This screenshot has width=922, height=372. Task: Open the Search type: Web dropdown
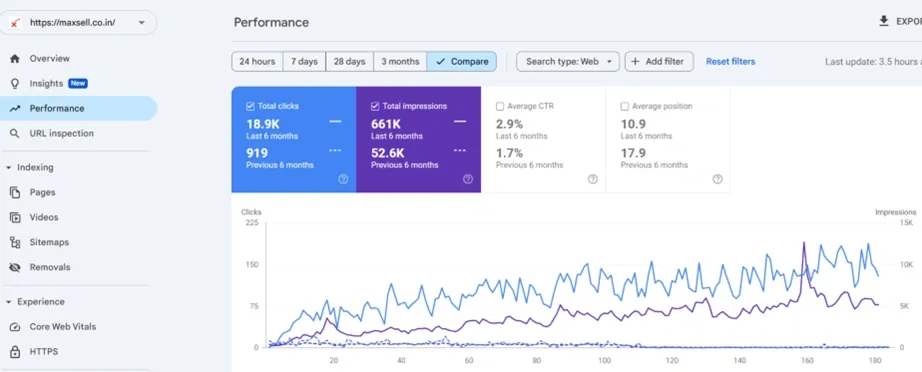point(568,61)
